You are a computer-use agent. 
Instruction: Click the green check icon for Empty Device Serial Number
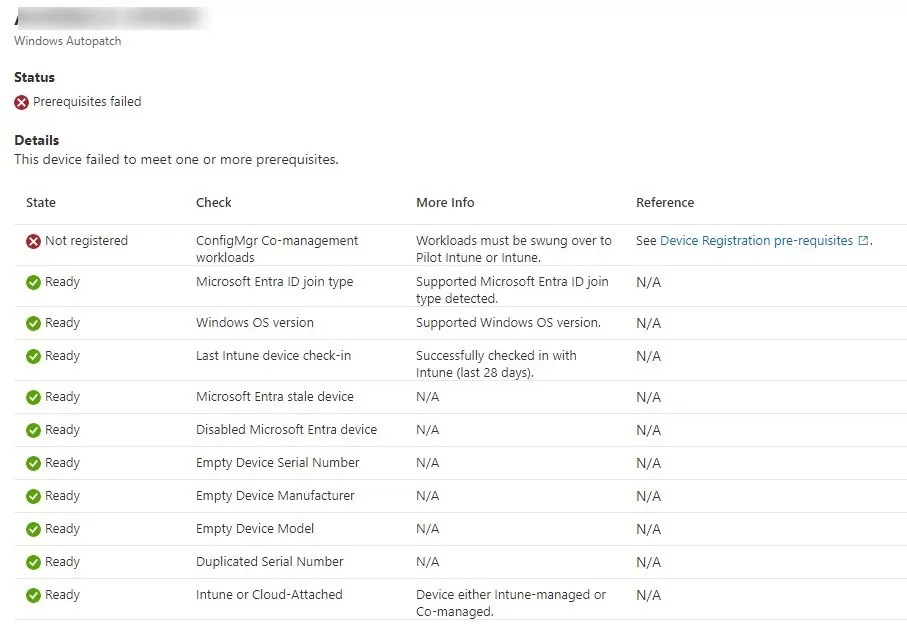tap(34, 463)
